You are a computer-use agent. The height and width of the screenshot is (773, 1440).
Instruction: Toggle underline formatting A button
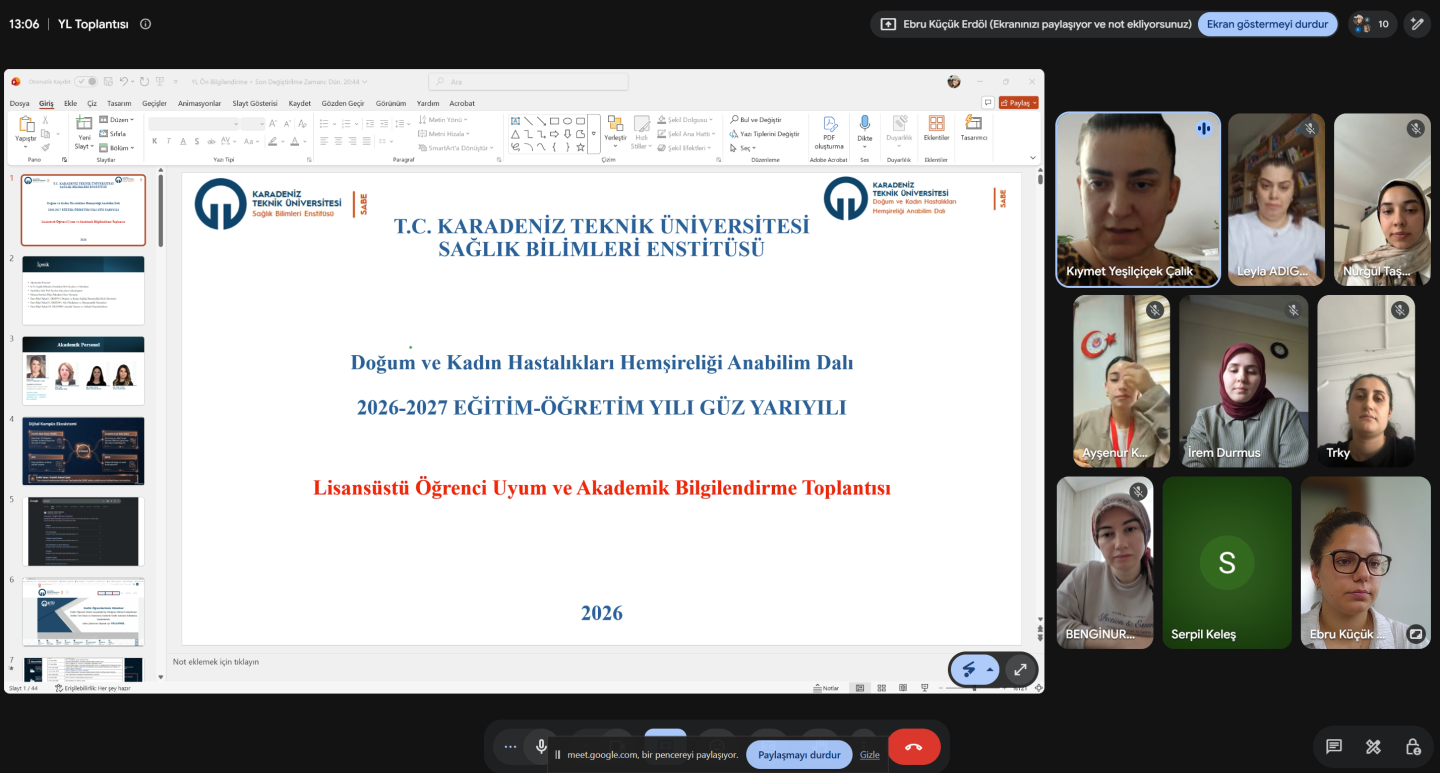tap(183, 141)
